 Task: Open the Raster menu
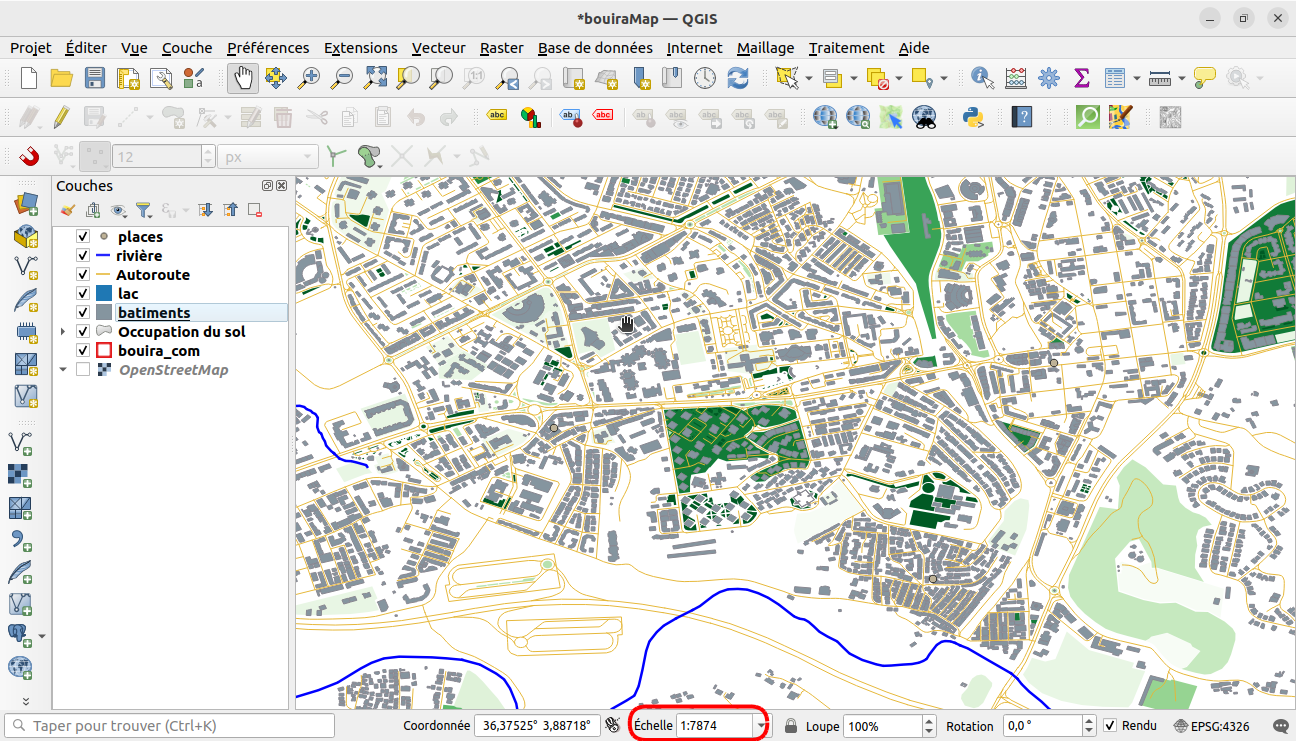tap(501, 48)
